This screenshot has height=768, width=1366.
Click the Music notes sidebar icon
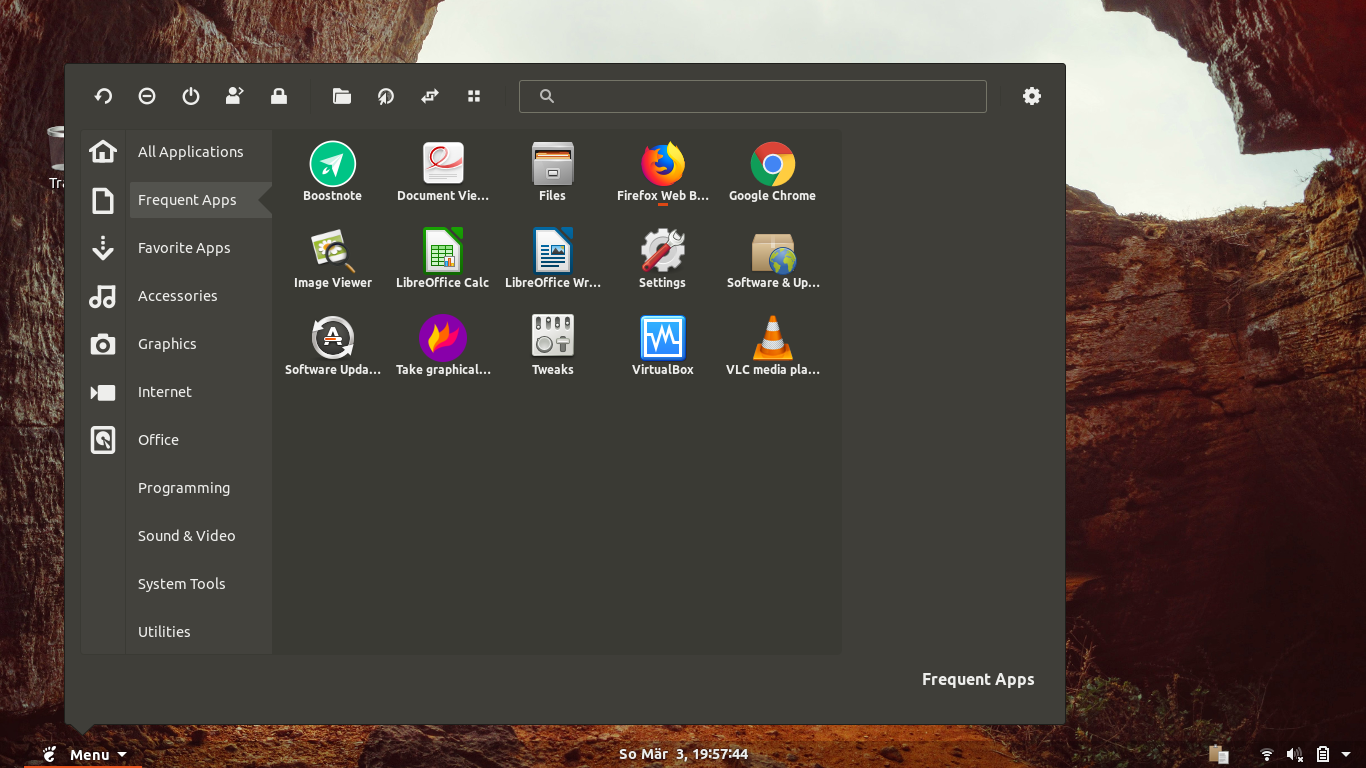tap(103, 296)
